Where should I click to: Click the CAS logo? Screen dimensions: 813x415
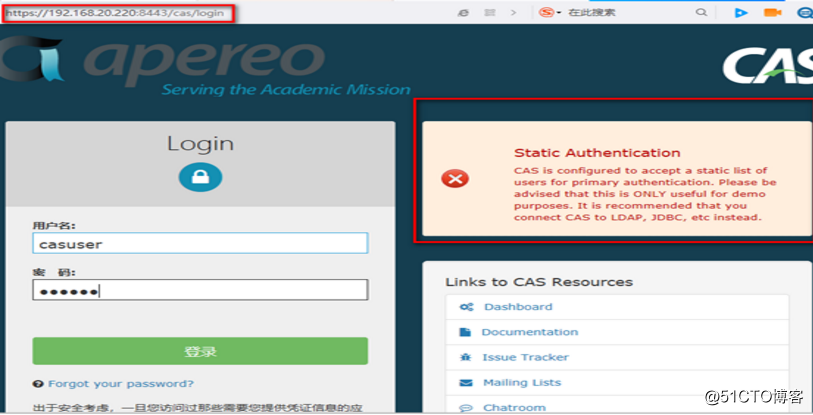[768, 65]
